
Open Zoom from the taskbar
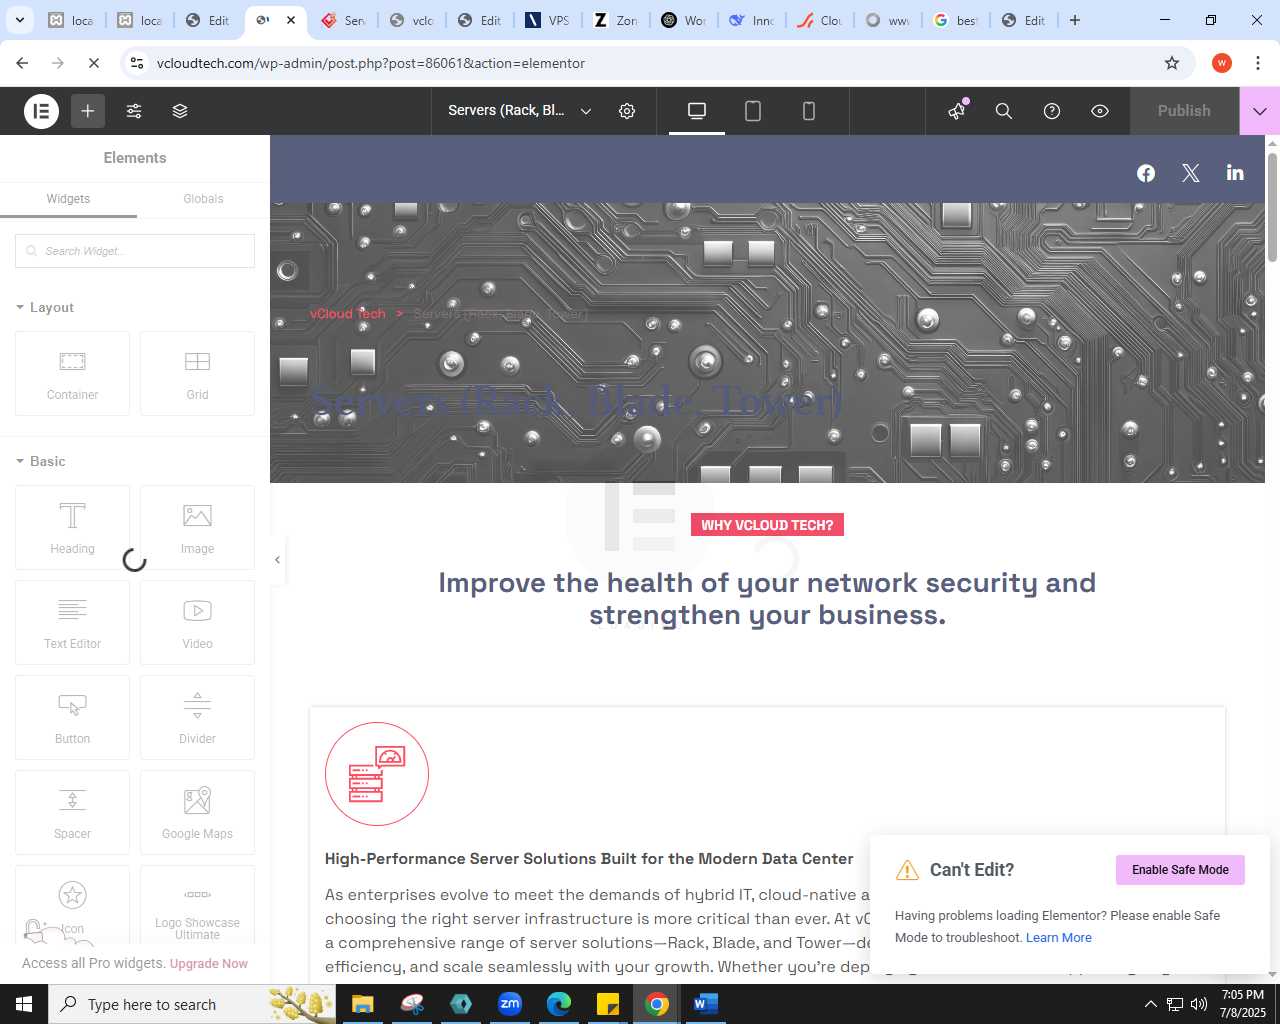click(510, 1004)
